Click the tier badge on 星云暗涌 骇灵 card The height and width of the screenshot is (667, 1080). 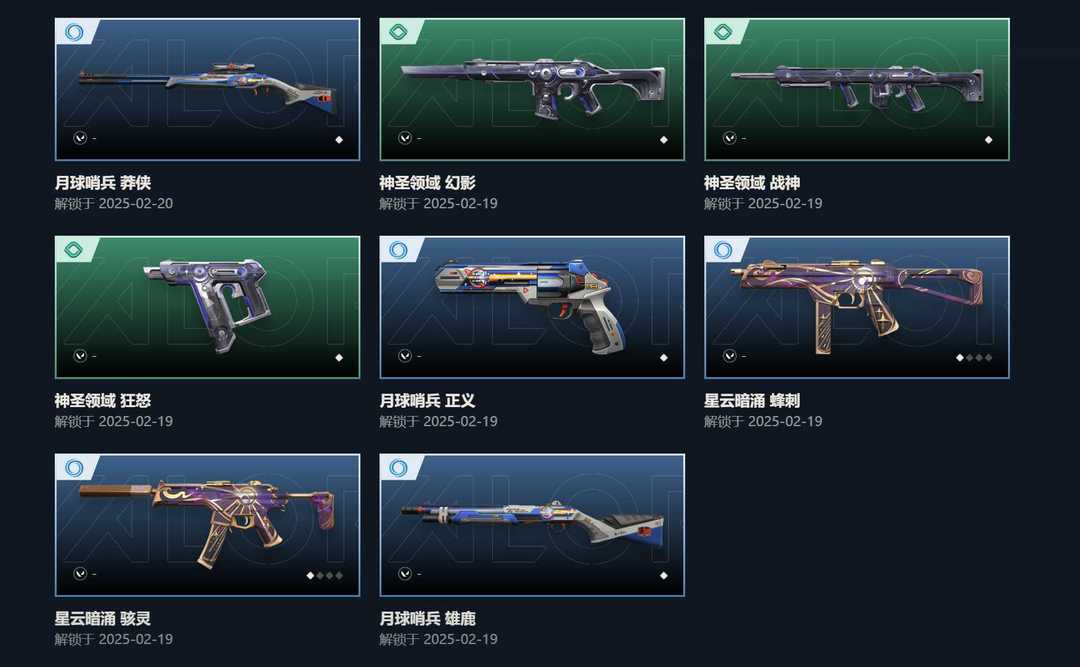tap(74, 467)
